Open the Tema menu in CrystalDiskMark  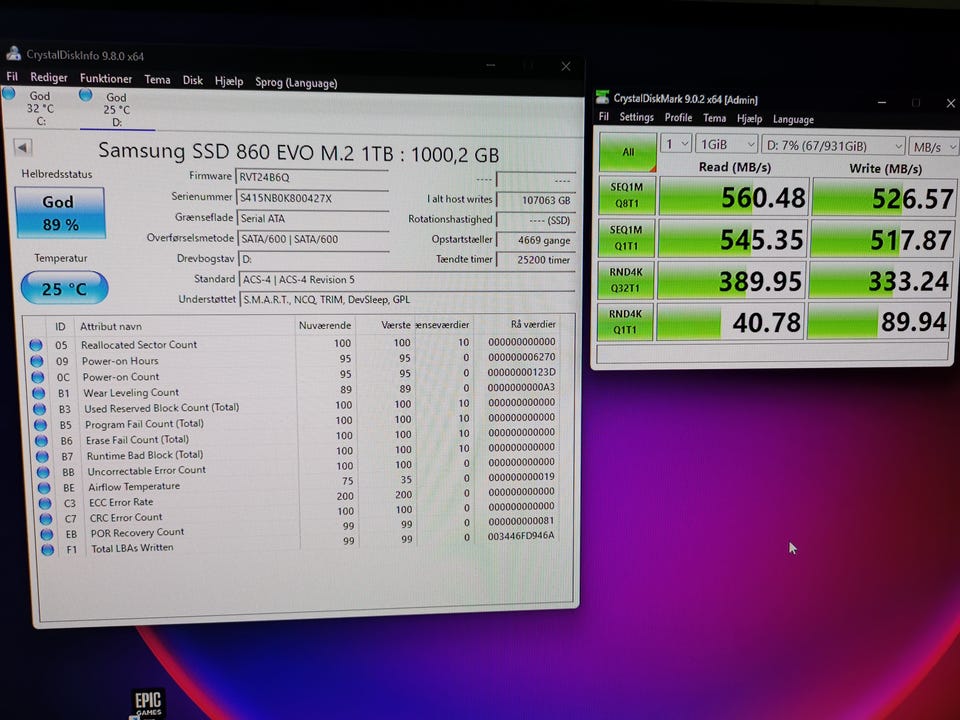(714, 118)
